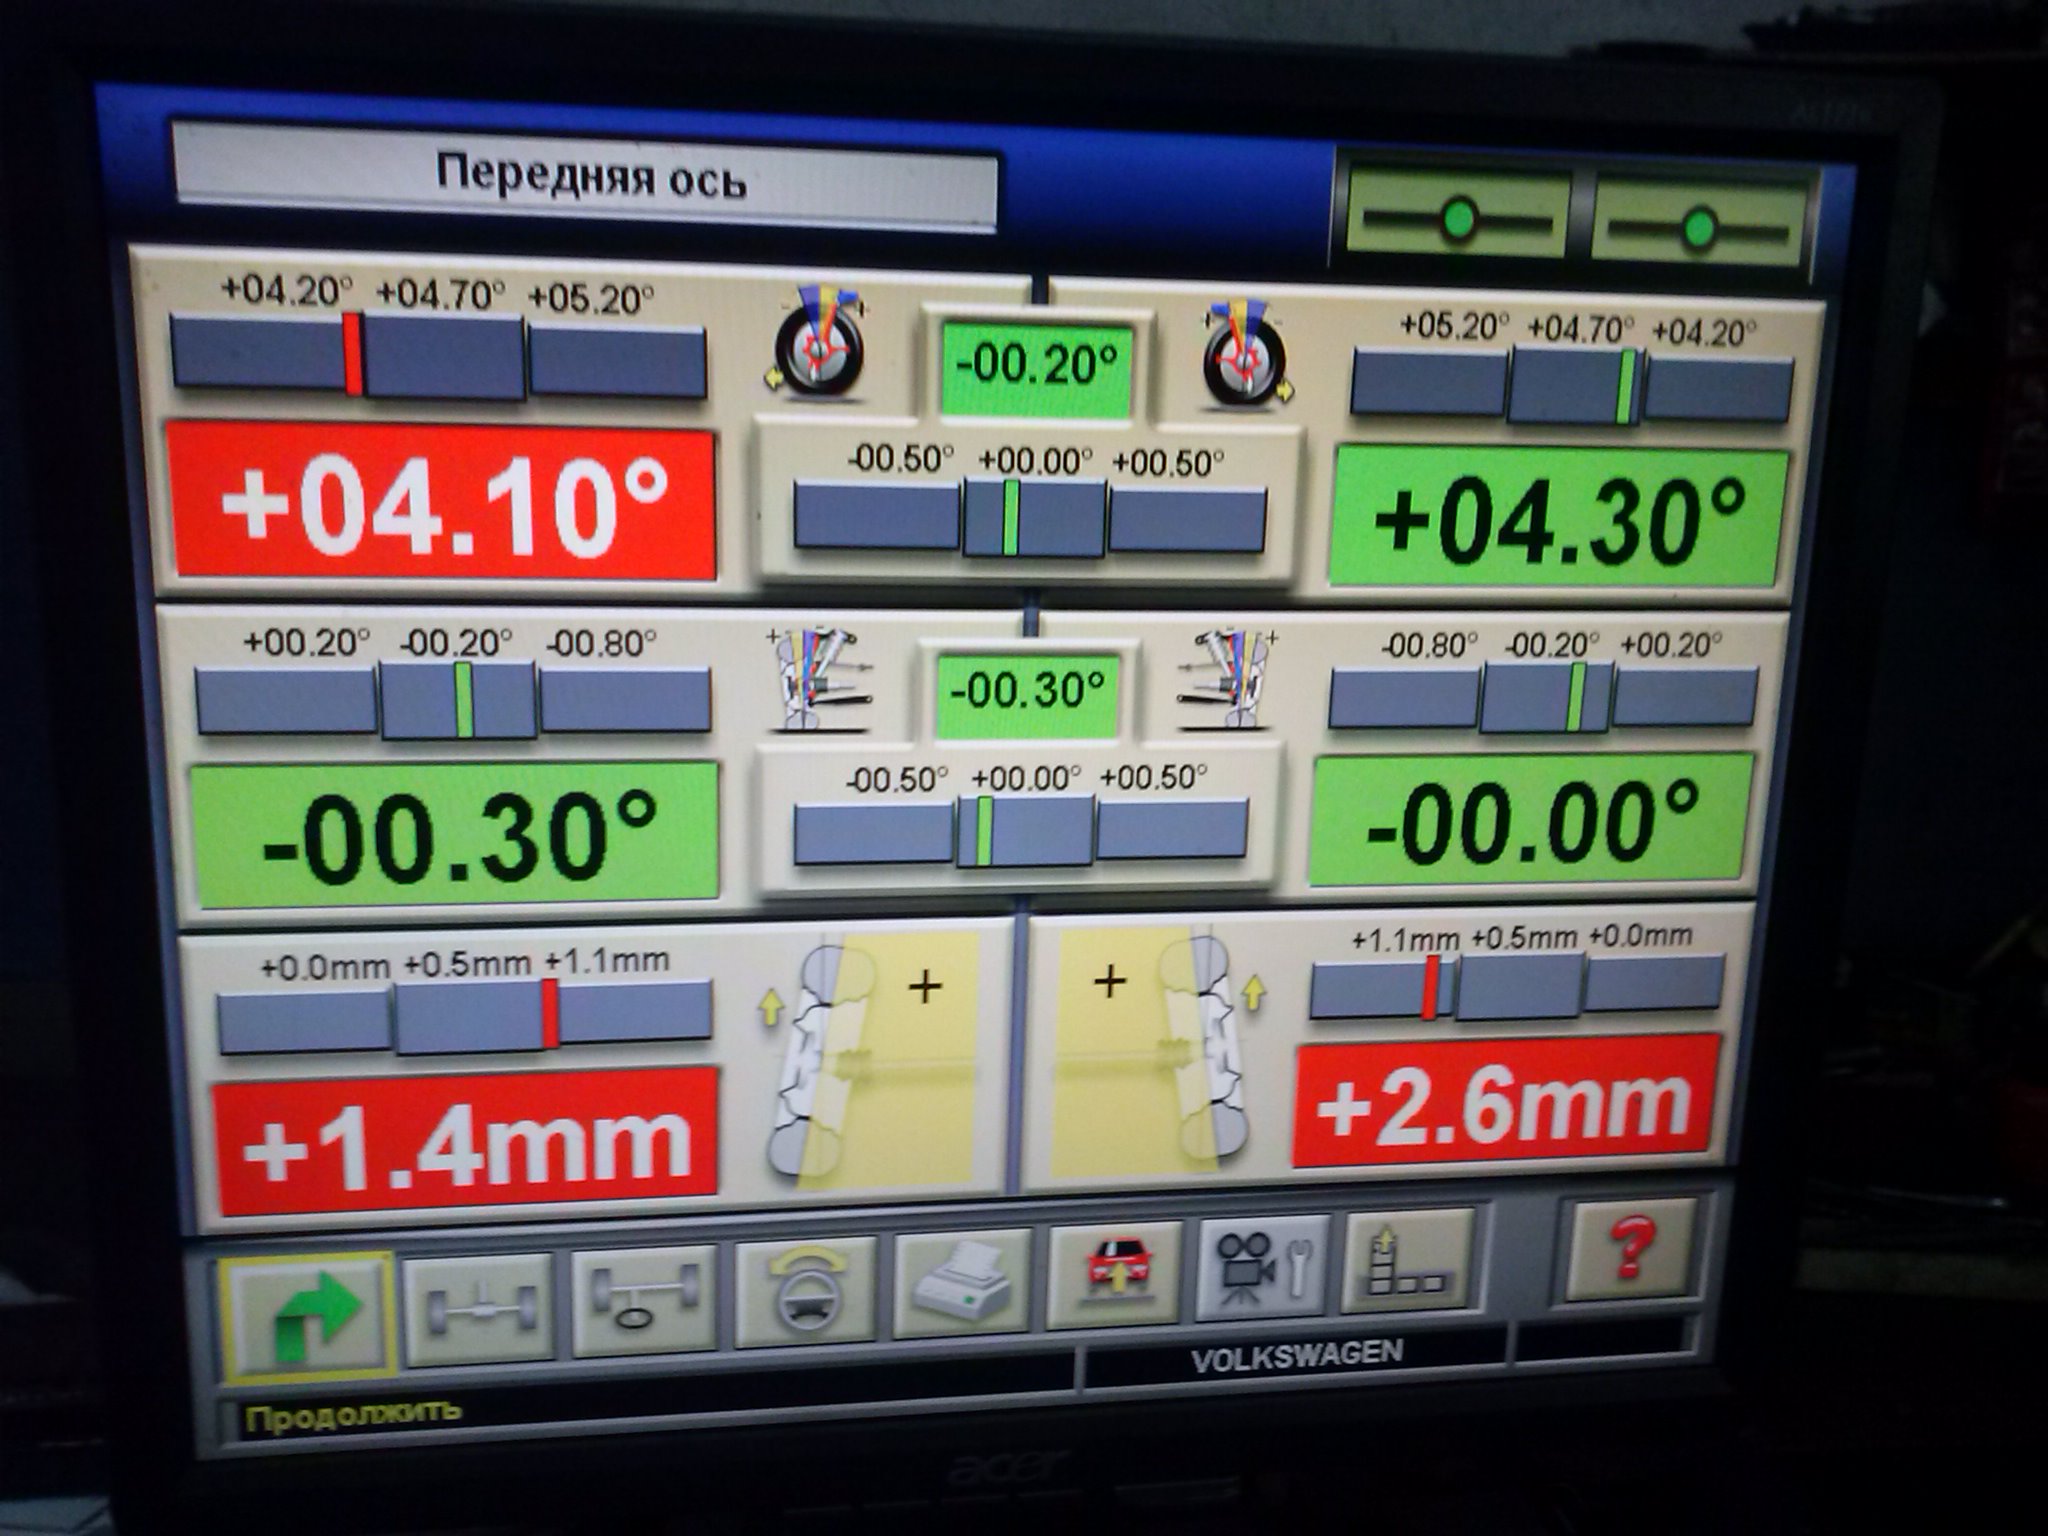Click the right toe +2.6mm reading
This screenshot has height=1536, width=2048.
pos(1505,1102)
